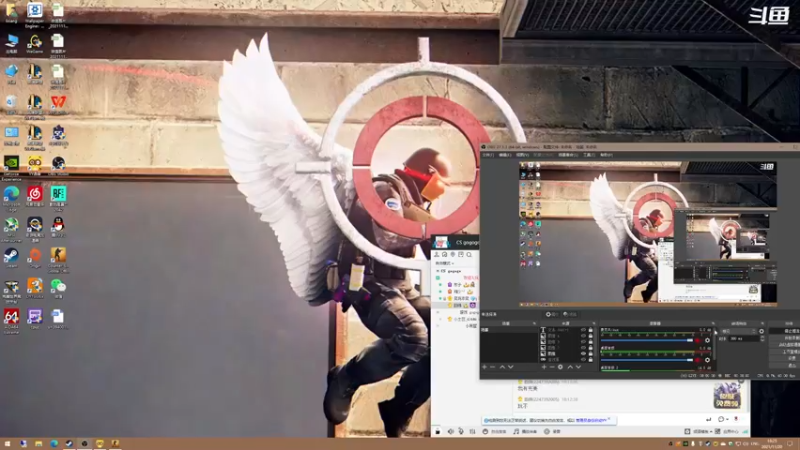Click the music note icon in YY bottom bar

click(516, 431)
